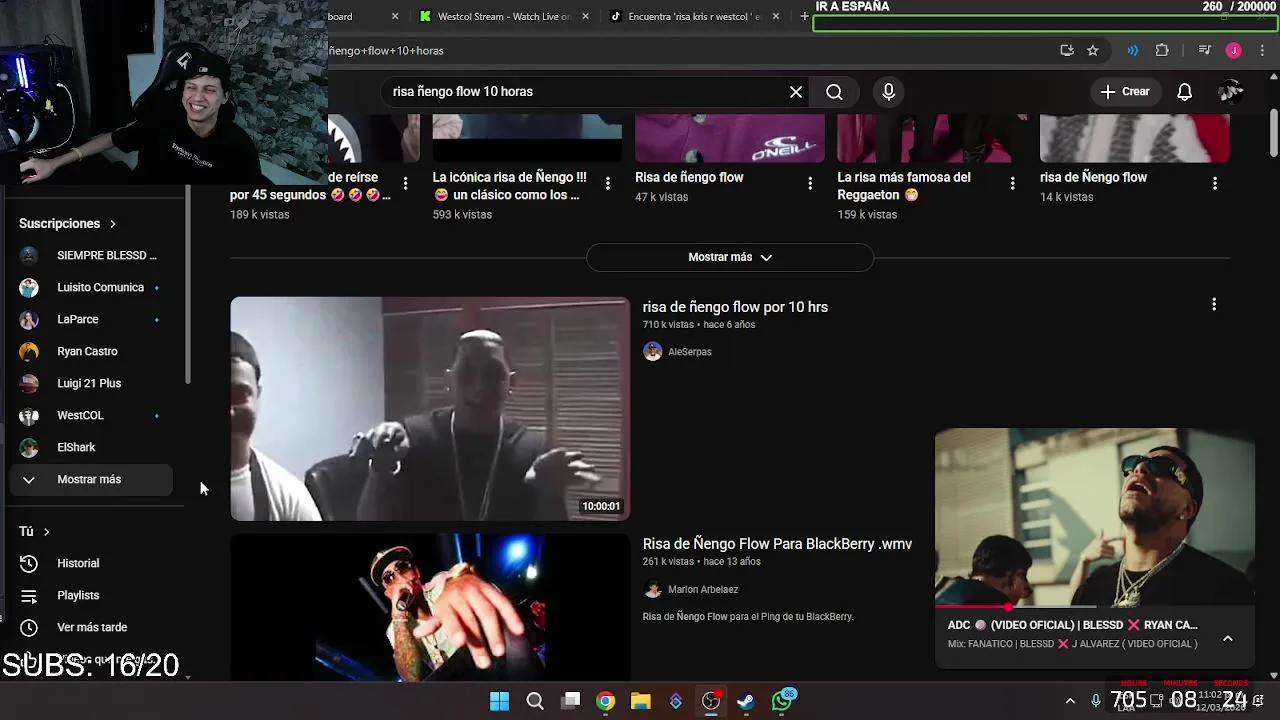Click the blue sound-wave extension icon
This screenshot has height=720, width=1280.
click(x=1133, y=50)
